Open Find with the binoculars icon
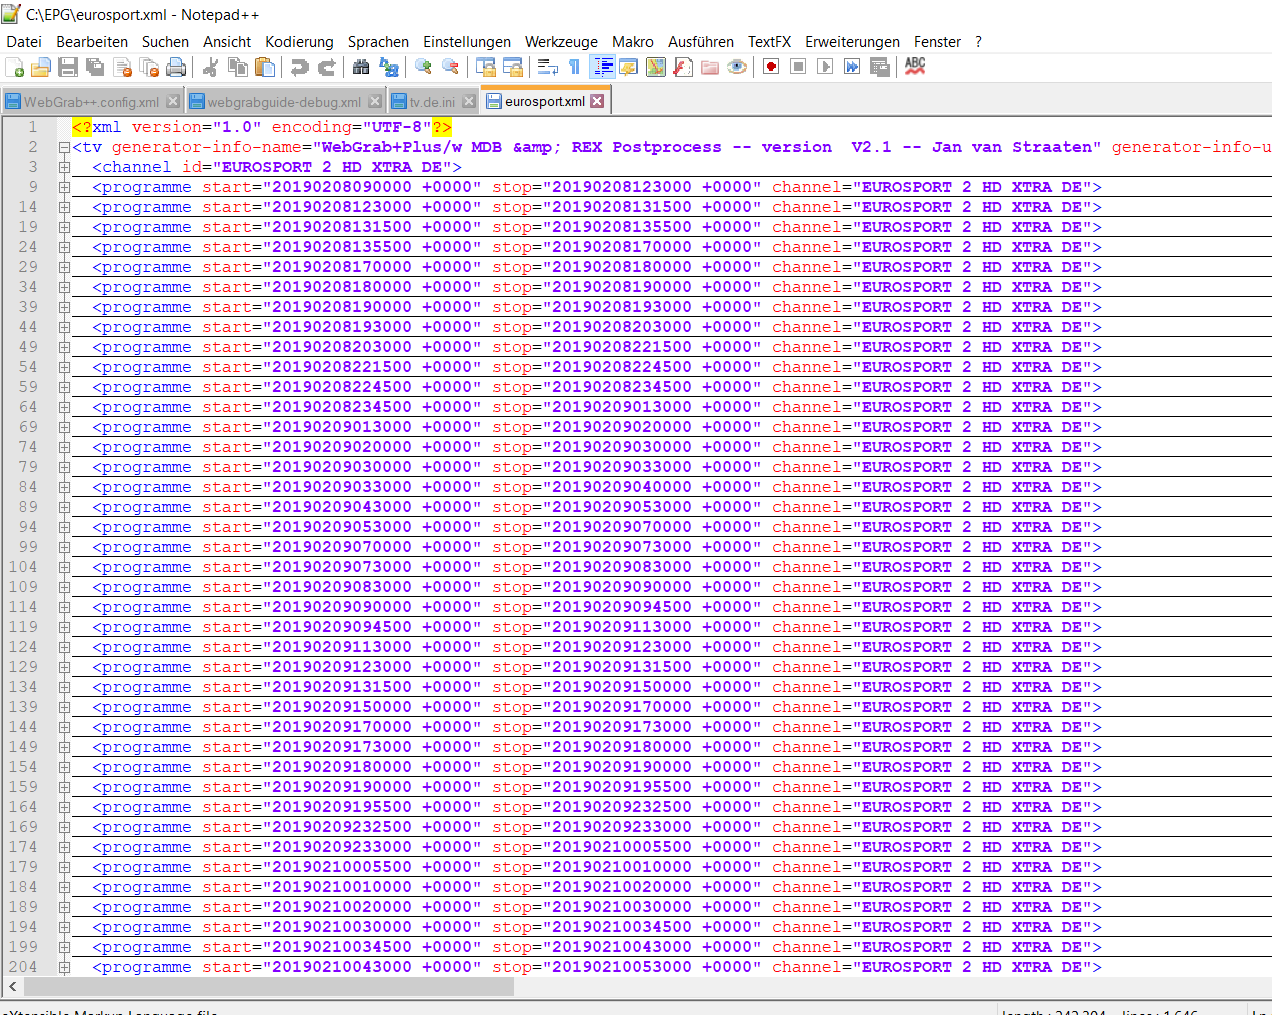This screenshot has height=1015, width=1272. (361, 67)
